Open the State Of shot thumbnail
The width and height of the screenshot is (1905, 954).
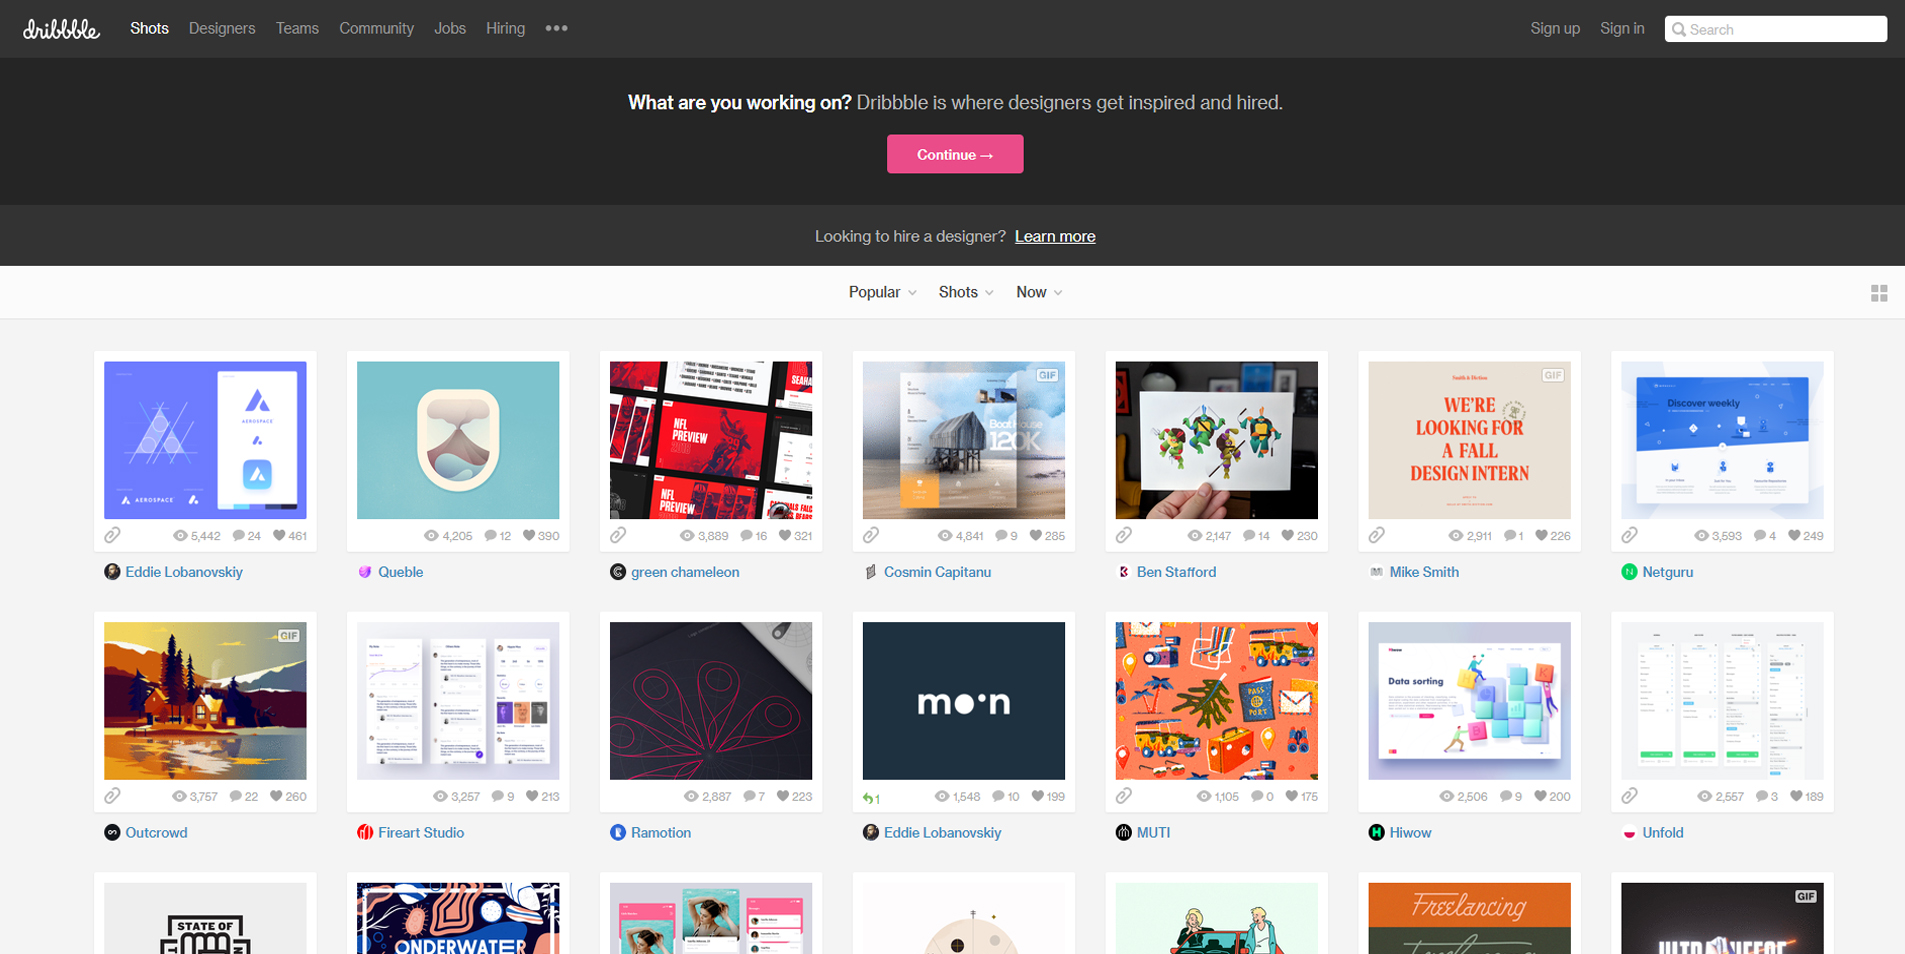click(x=205, y=918)
